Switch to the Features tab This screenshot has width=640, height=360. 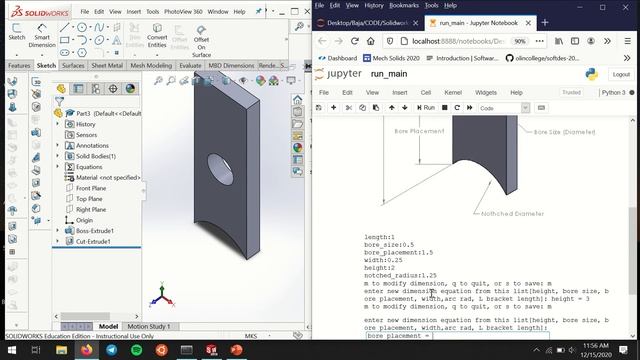pos(19,65)
